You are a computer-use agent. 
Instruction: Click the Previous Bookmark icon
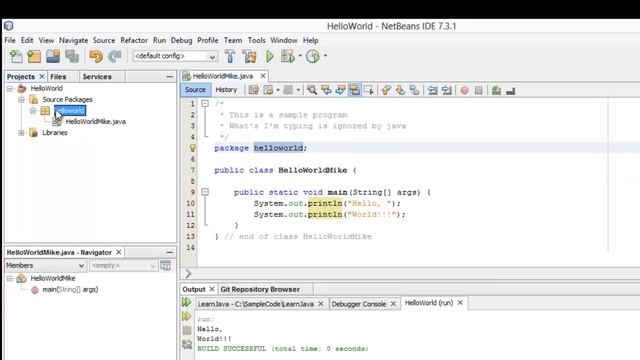coord(386,90)
